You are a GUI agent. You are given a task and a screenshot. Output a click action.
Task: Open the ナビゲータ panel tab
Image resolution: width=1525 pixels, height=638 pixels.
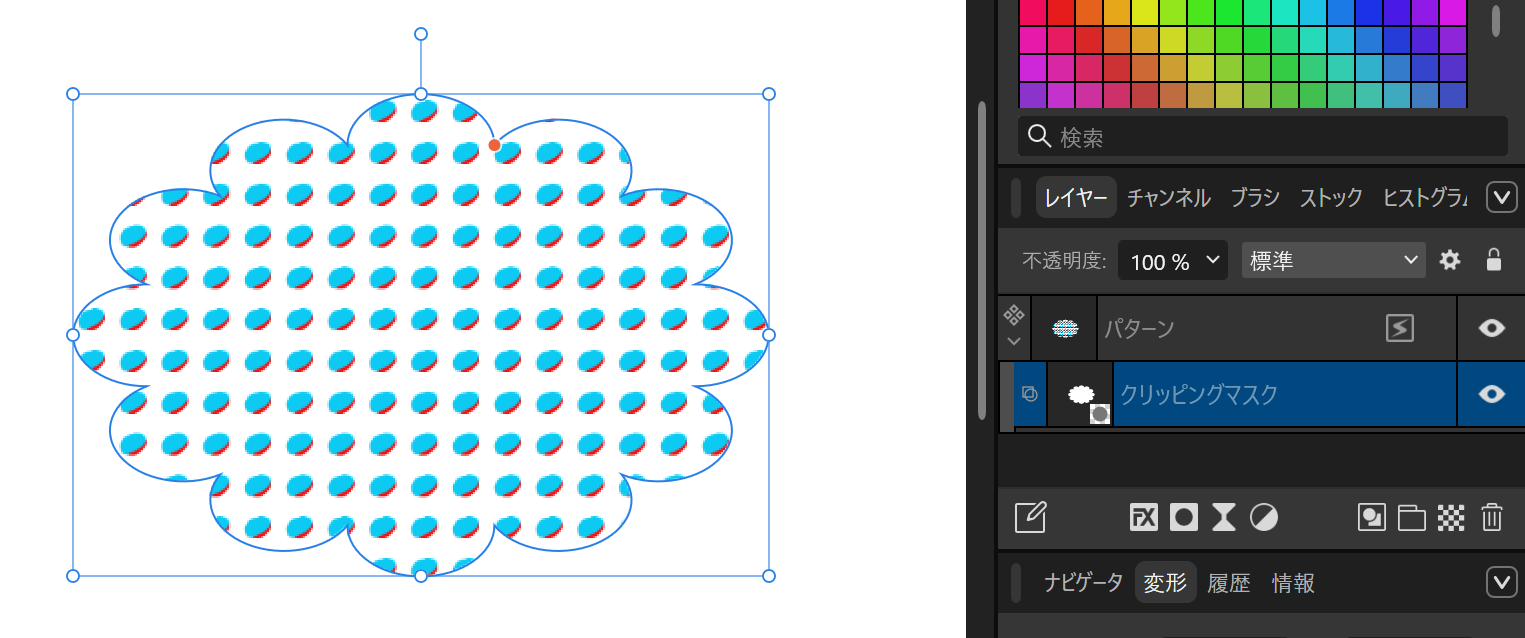tap(1083, 583)
